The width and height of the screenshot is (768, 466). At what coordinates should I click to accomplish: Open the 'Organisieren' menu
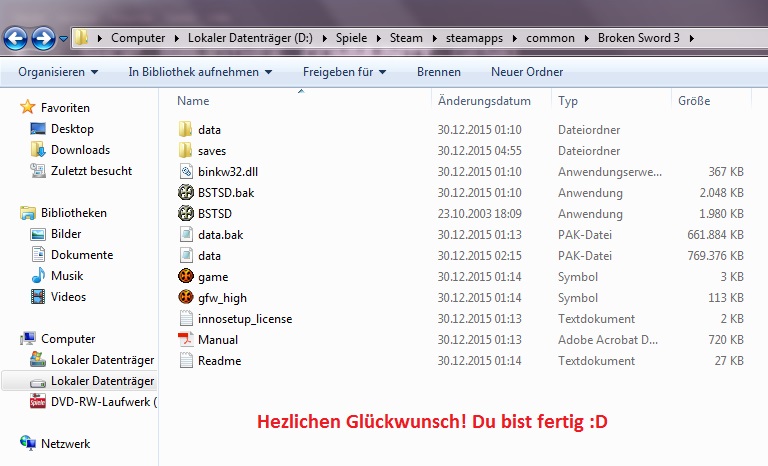[x=58, y=72]
